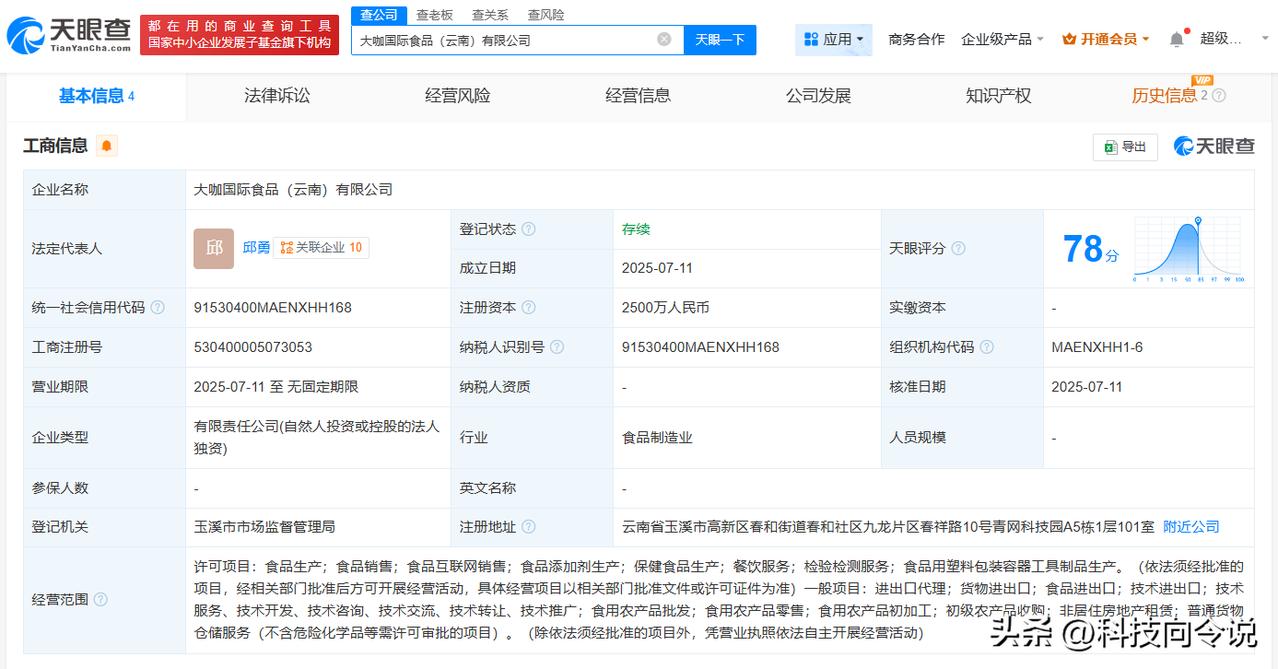The width and height of the screenshot is (1278, 669).
Task: Click the 玉溪市市场监督管理局 authority value
Action: tap(264, 527)
